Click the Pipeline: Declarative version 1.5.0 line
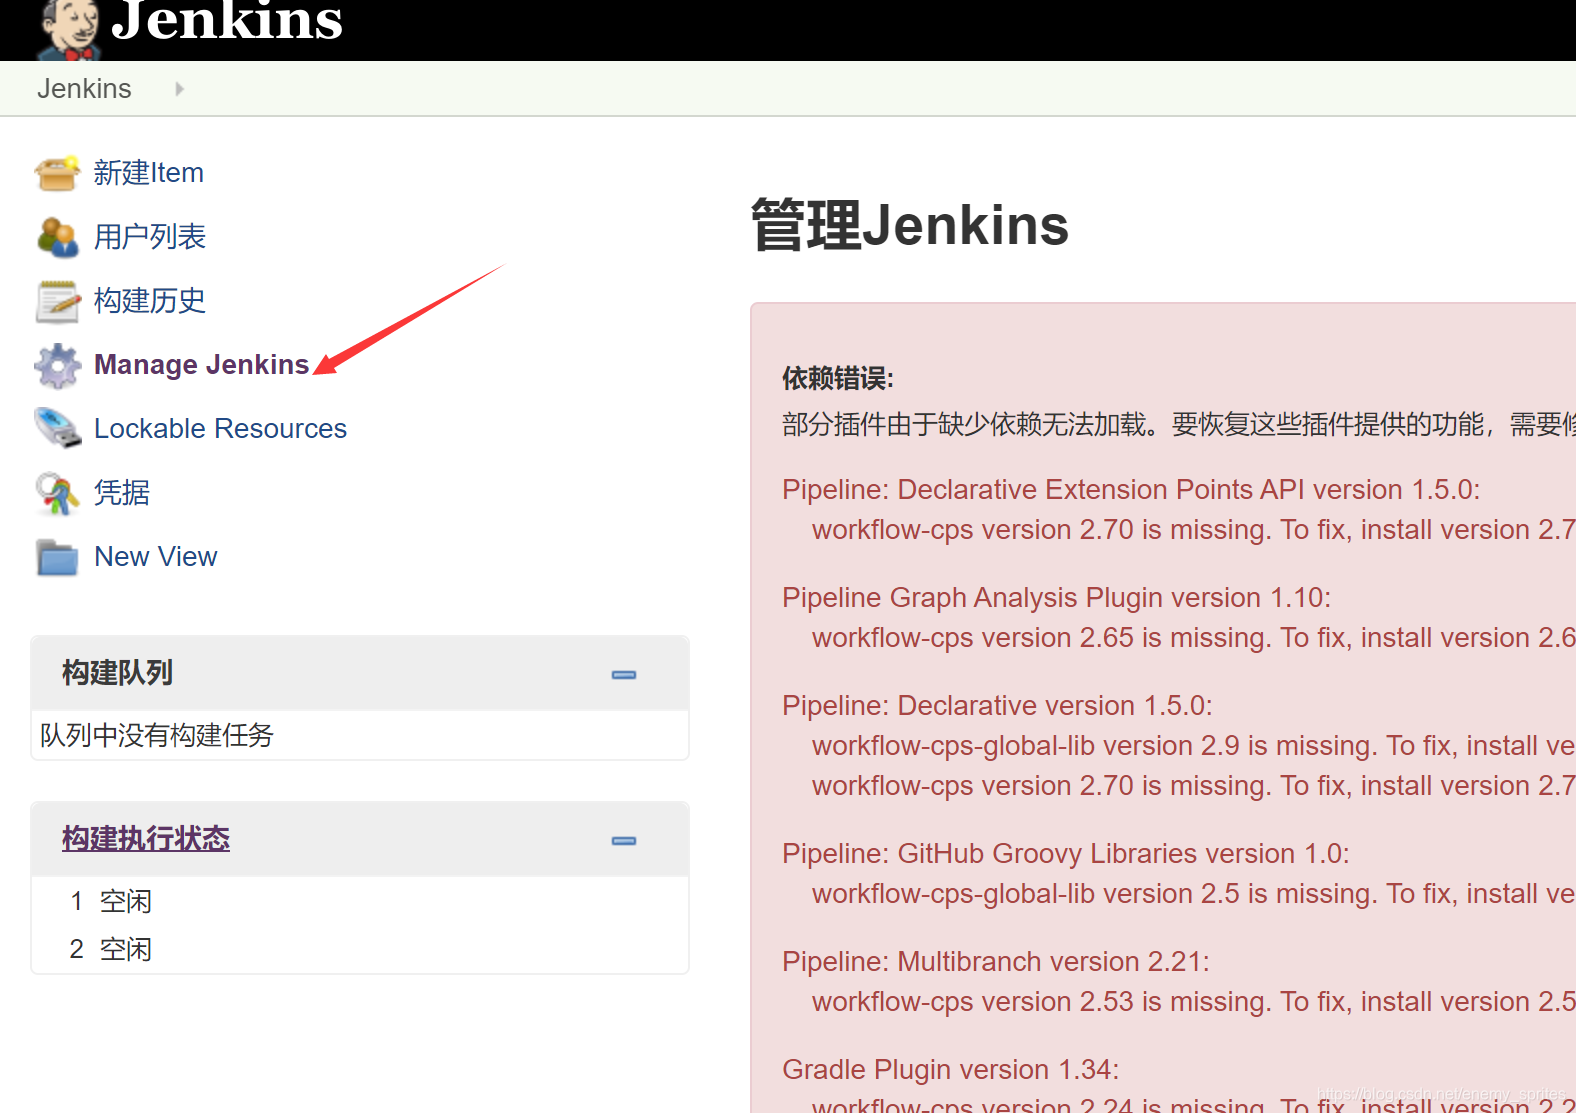The height and width of the screenshot is (1113, 1576). pyautogui.click(x=997, y=706)
